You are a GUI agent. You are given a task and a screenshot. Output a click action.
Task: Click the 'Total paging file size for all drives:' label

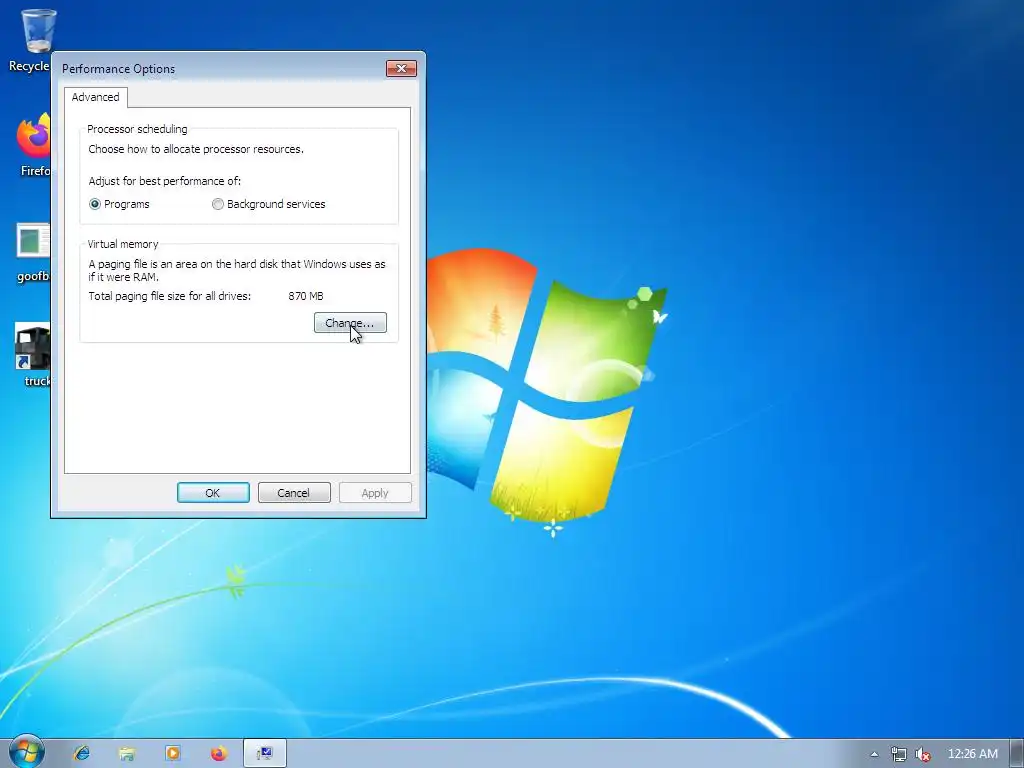click(x=170, y=296)
